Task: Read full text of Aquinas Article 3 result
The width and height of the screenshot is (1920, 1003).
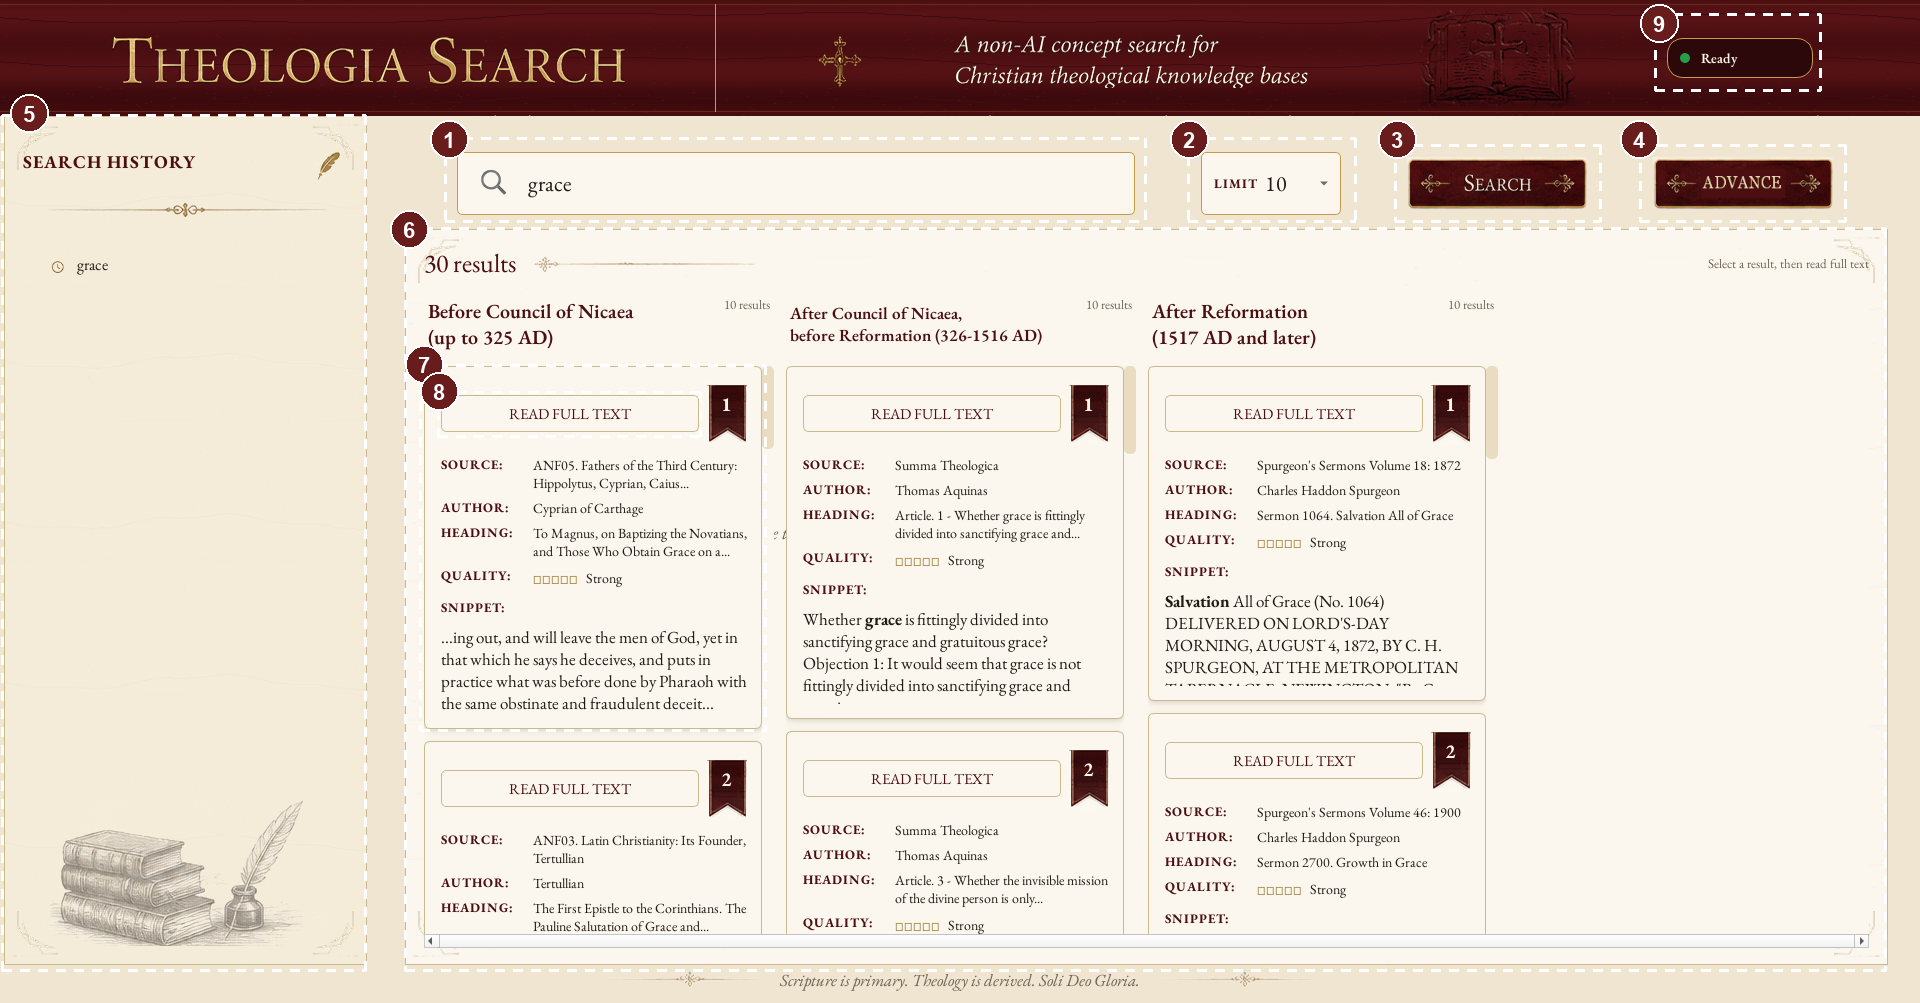Action: click(932, 779)
